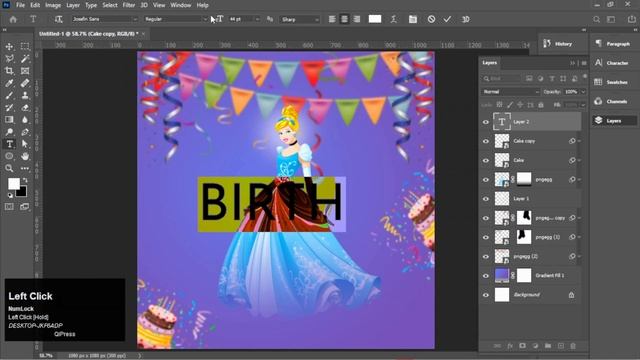Open the Paragraph panel

(x=613, y=44)
